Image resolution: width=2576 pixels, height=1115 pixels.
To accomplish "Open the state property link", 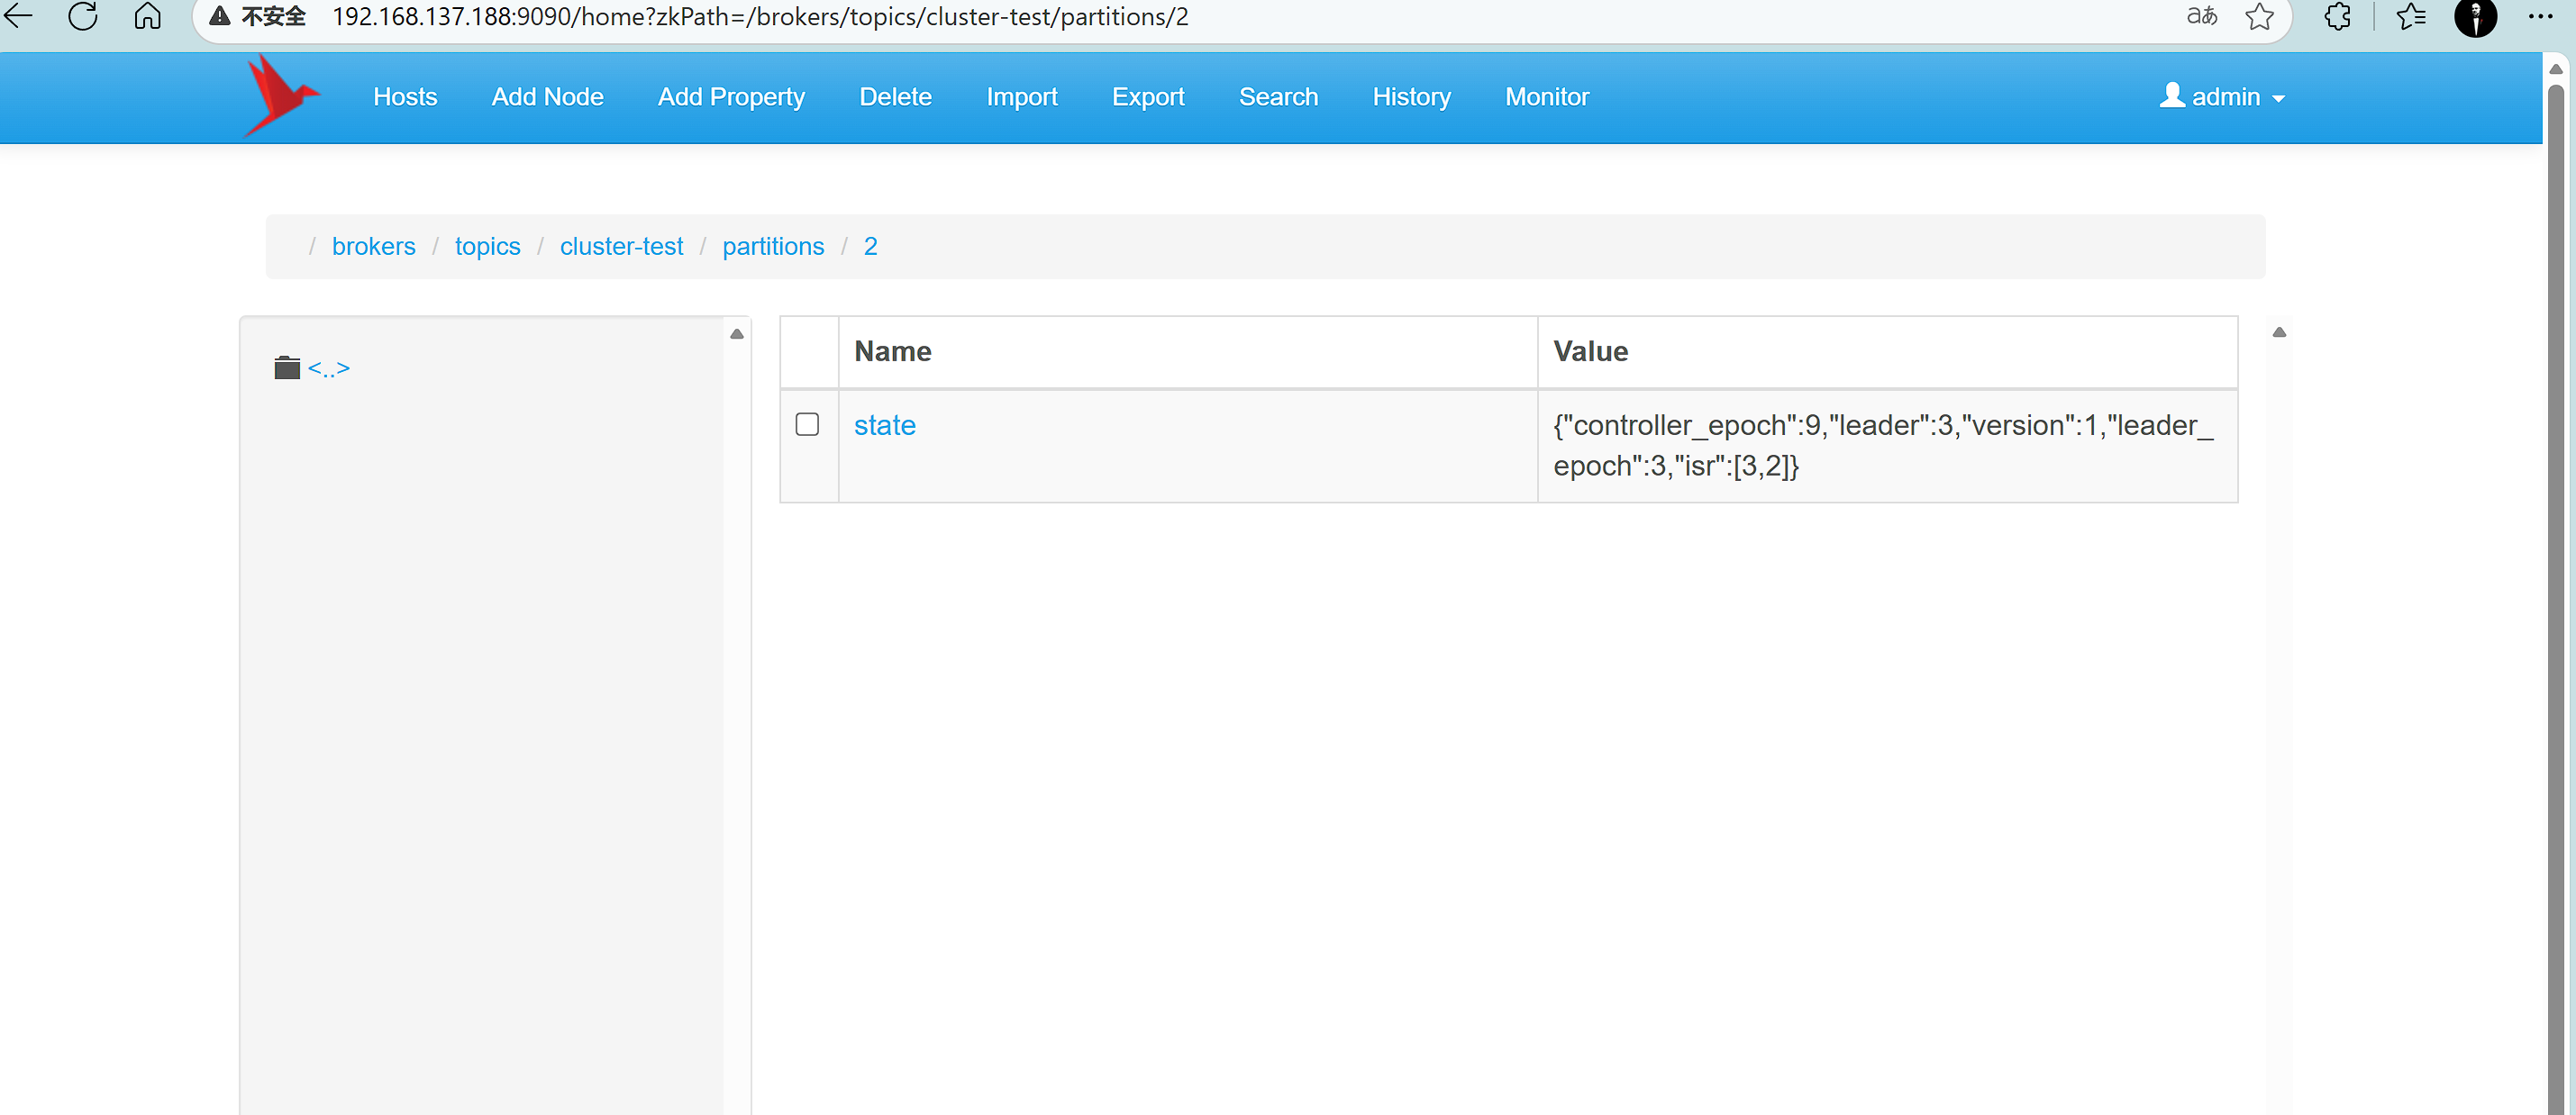I will (x=884, y=425).
